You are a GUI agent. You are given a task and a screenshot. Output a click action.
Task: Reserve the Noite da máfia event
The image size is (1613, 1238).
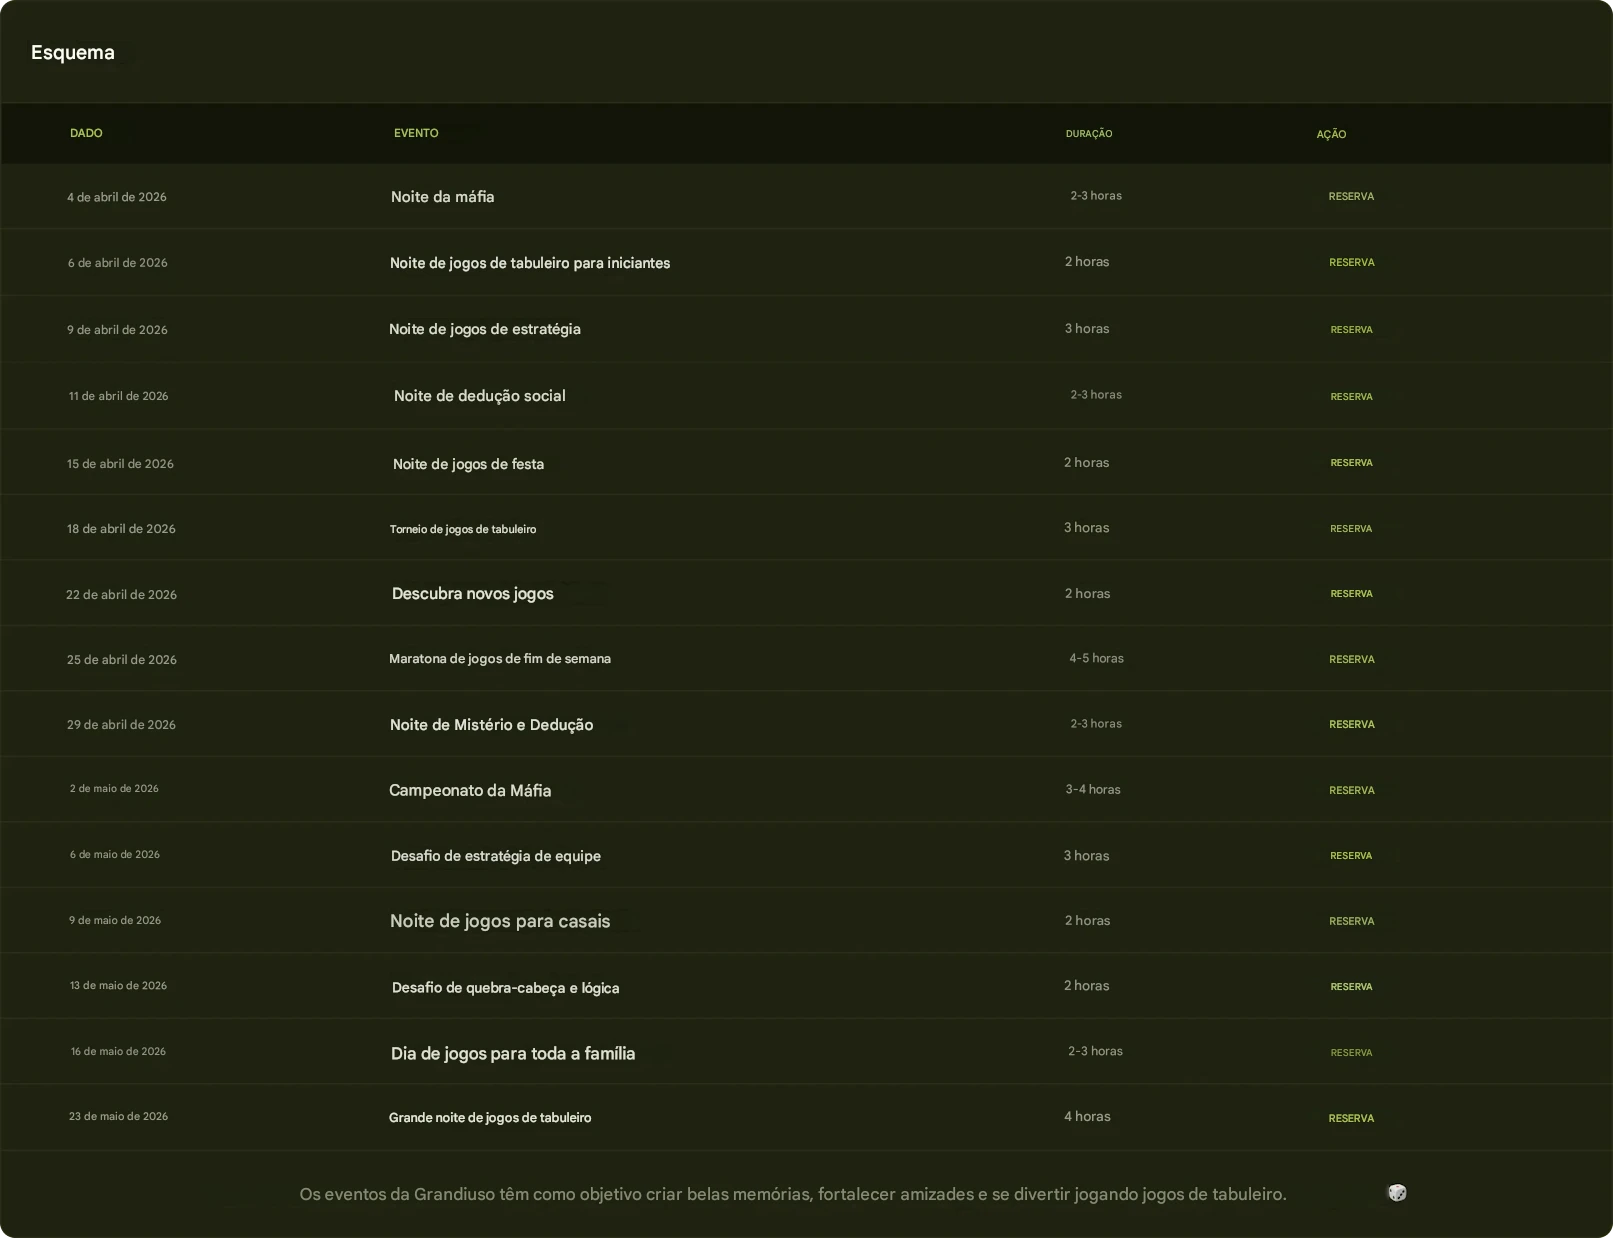1351,197
